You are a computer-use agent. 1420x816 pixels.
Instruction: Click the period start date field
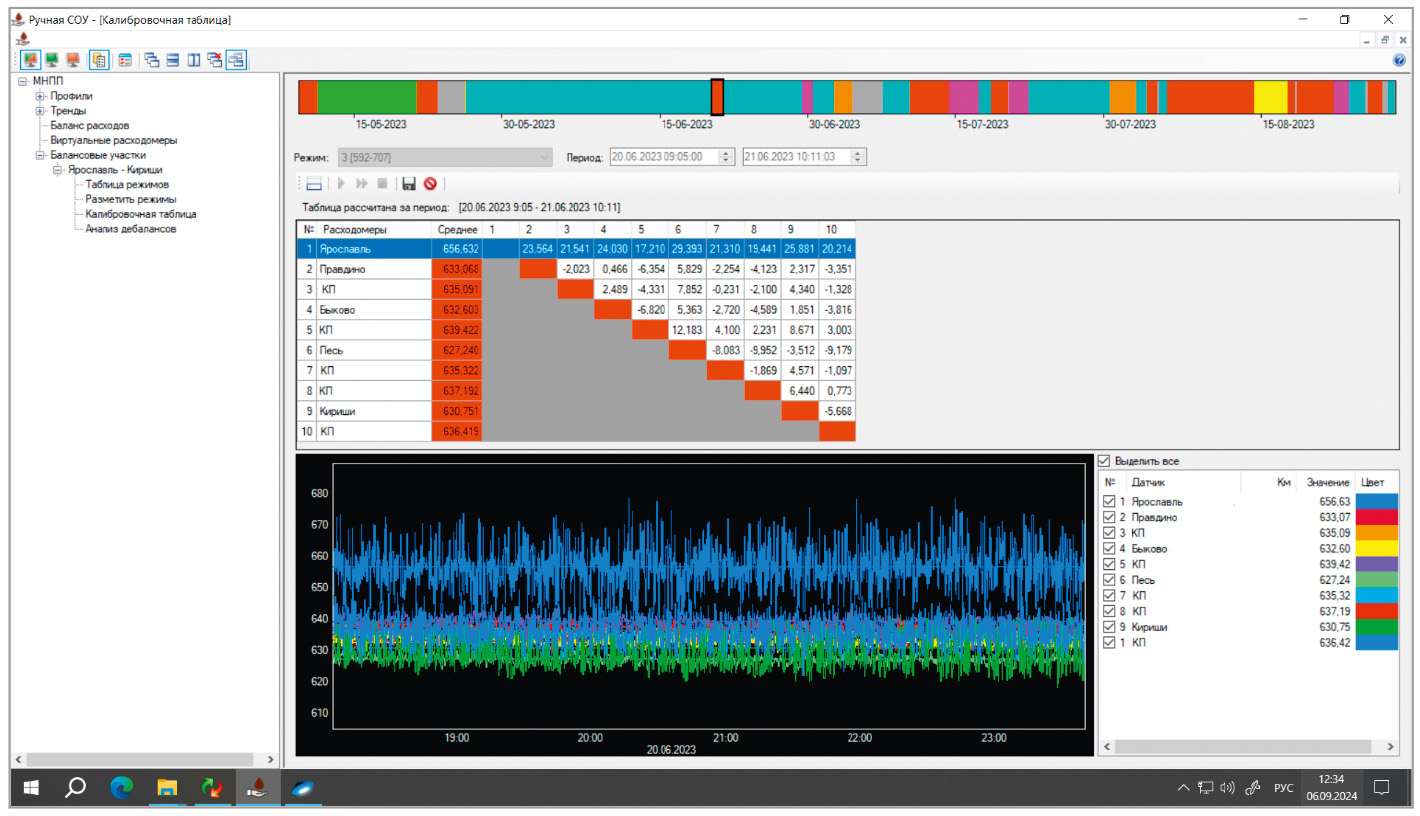point(662,157)
